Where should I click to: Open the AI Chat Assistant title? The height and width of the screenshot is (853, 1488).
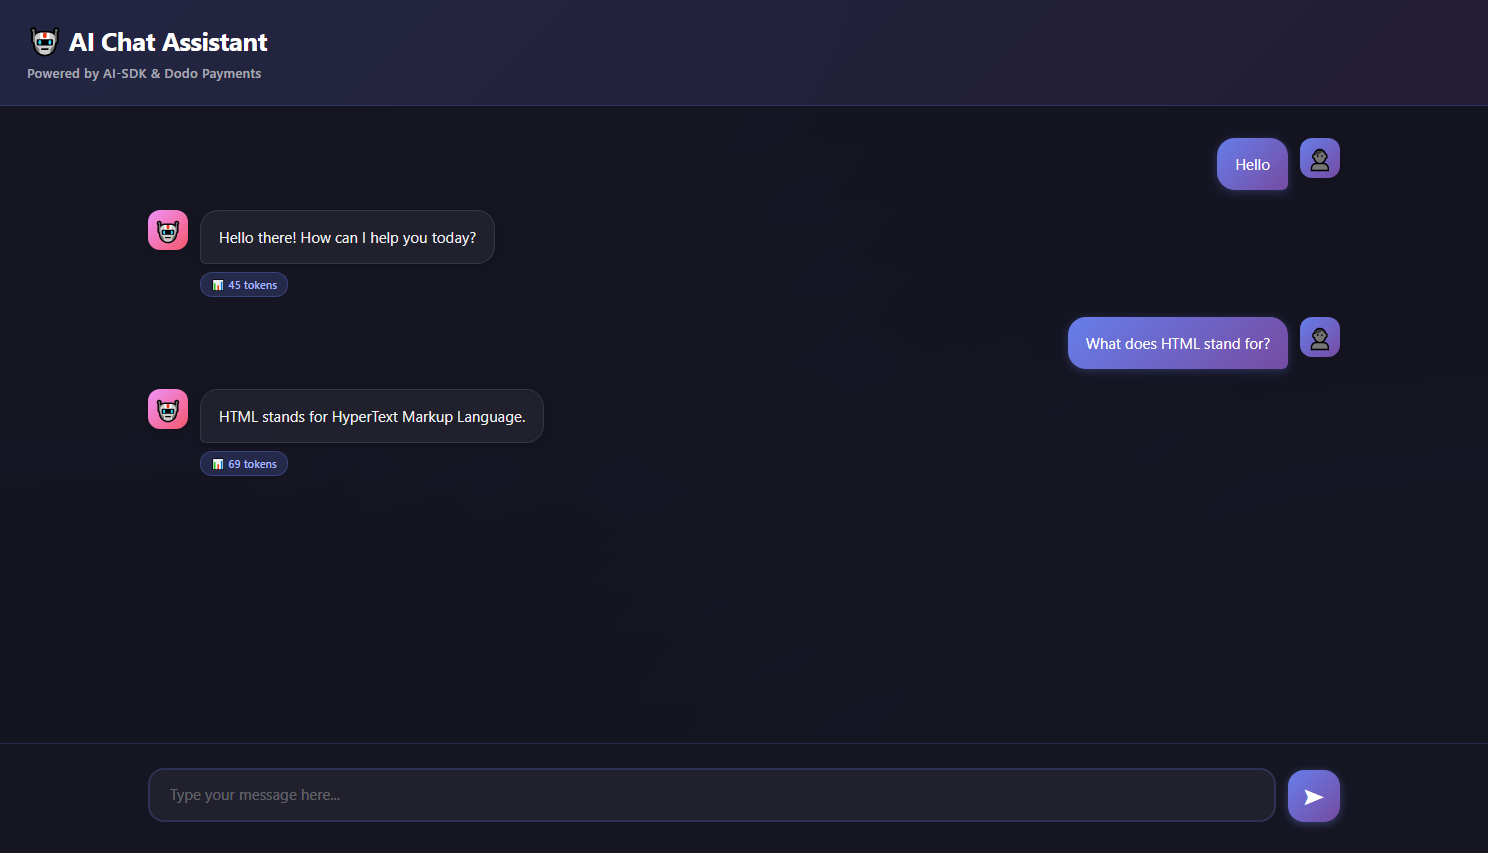click(167, 42)
